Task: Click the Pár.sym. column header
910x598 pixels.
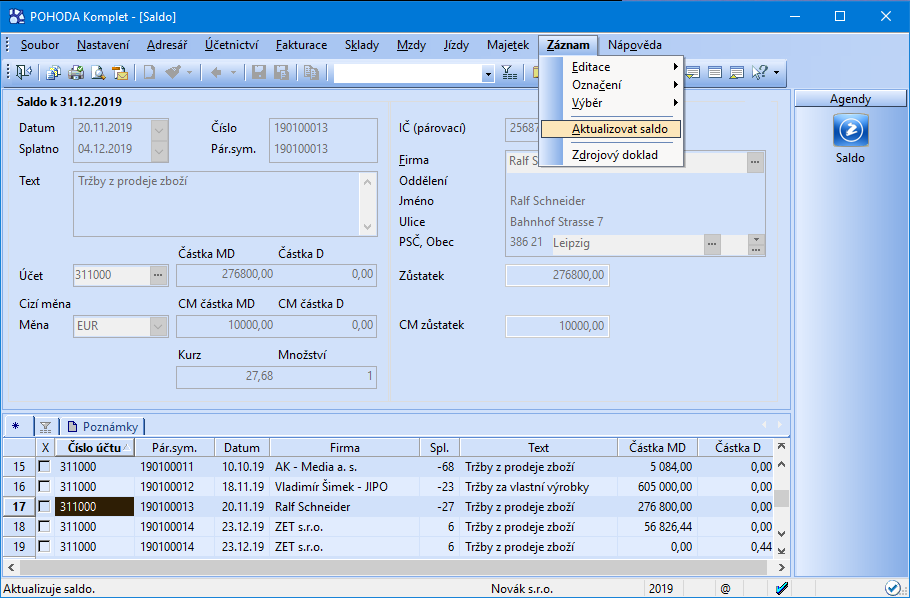Action: (175, 448)
